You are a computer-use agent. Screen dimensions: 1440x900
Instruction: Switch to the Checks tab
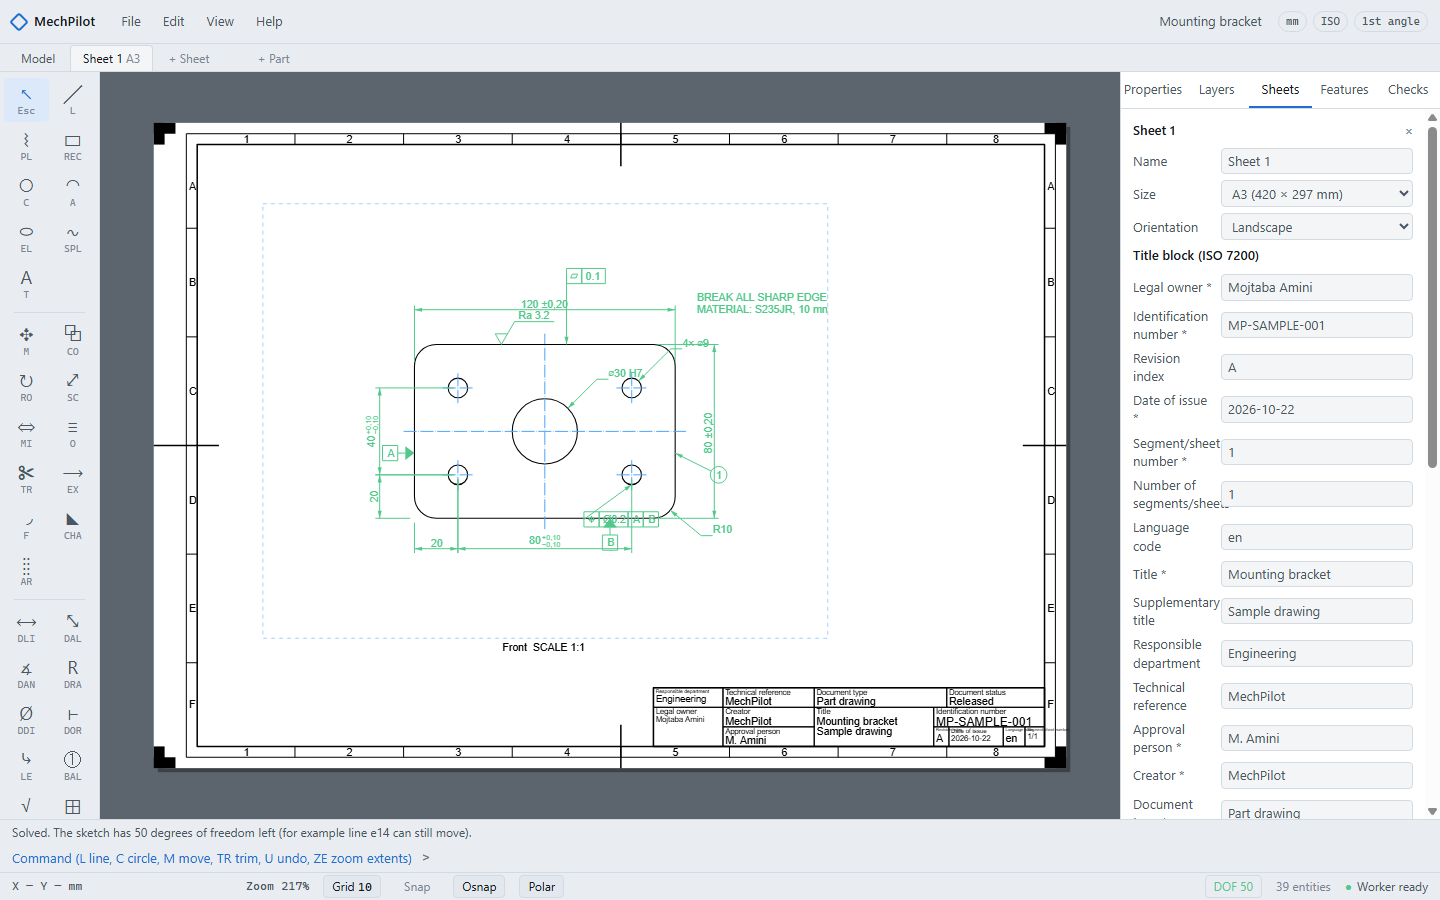tap(1408, 89)
